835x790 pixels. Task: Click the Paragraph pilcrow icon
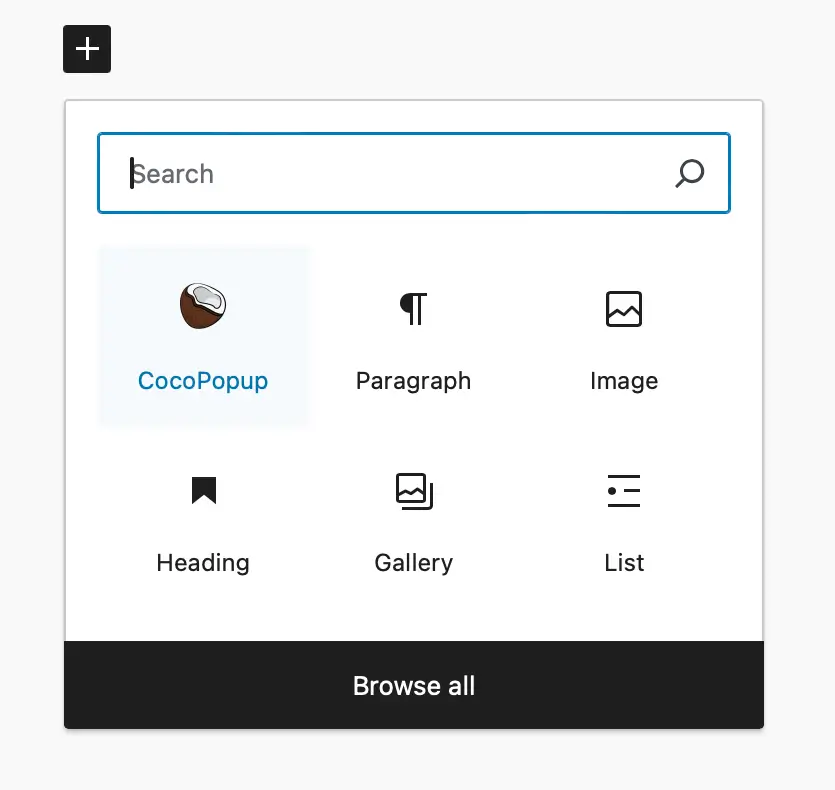coord(413,309)
